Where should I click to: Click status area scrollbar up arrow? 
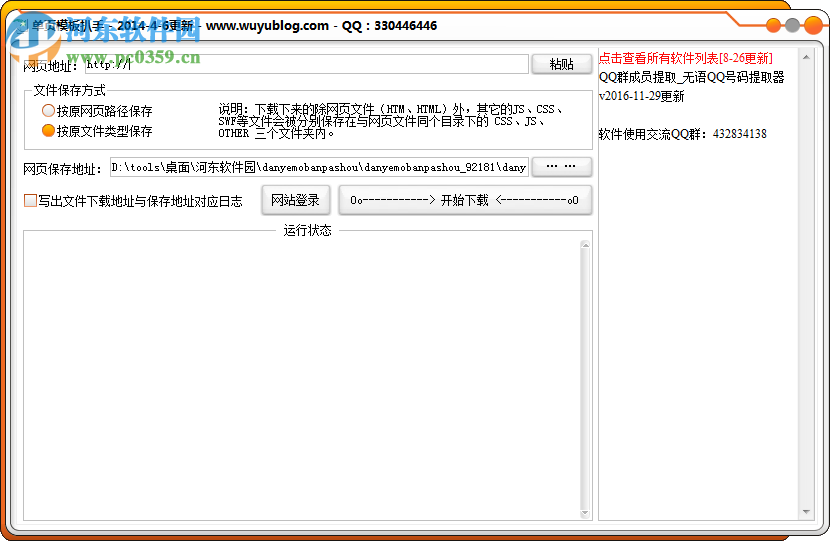tap(585, 245)
